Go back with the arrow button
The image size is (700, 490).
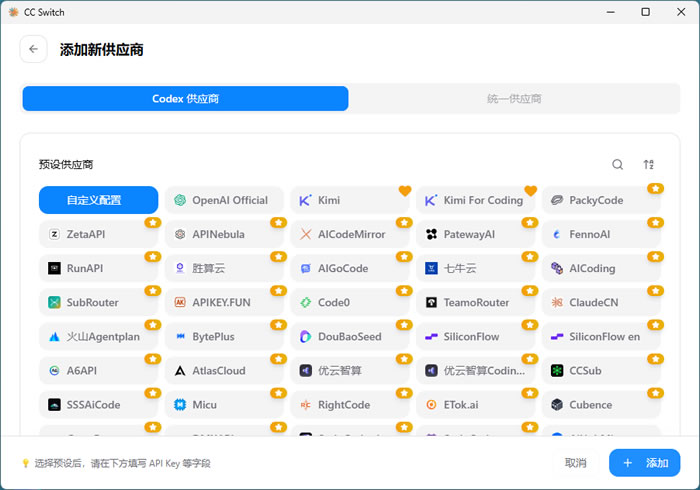33,49
